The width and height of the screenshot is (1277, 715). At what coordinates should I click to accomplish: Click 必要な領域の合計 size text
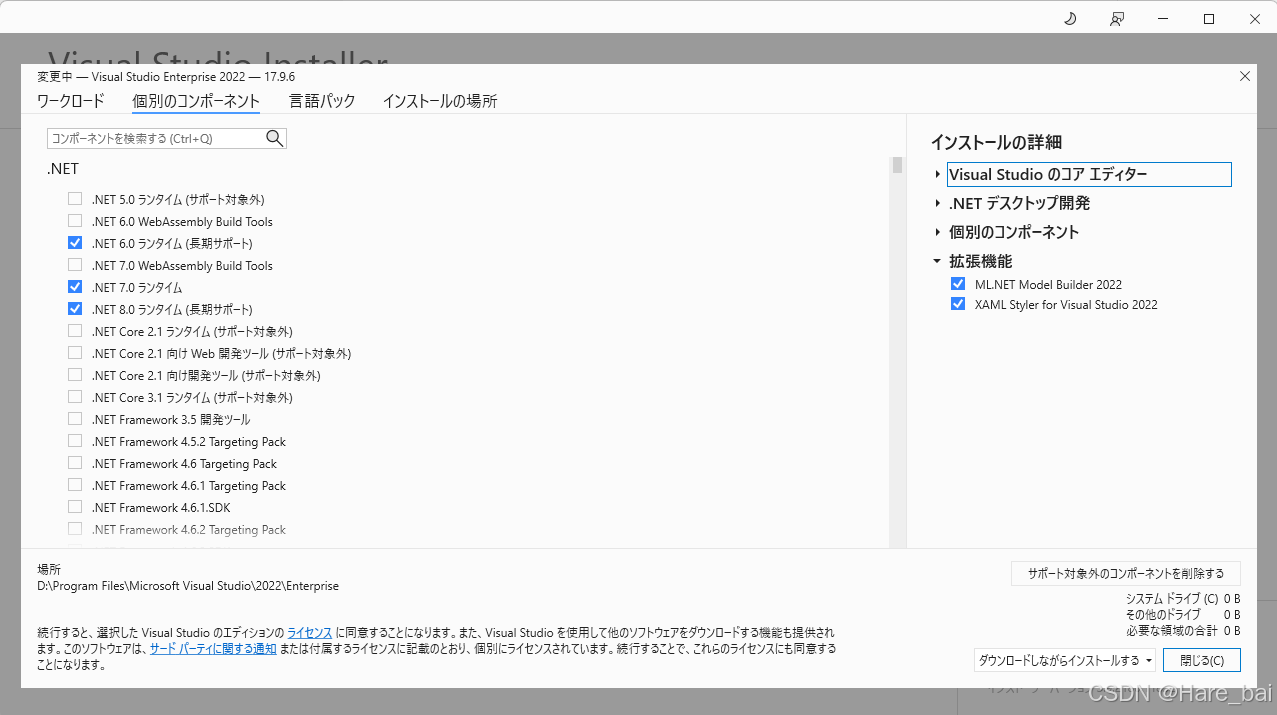1183,631
